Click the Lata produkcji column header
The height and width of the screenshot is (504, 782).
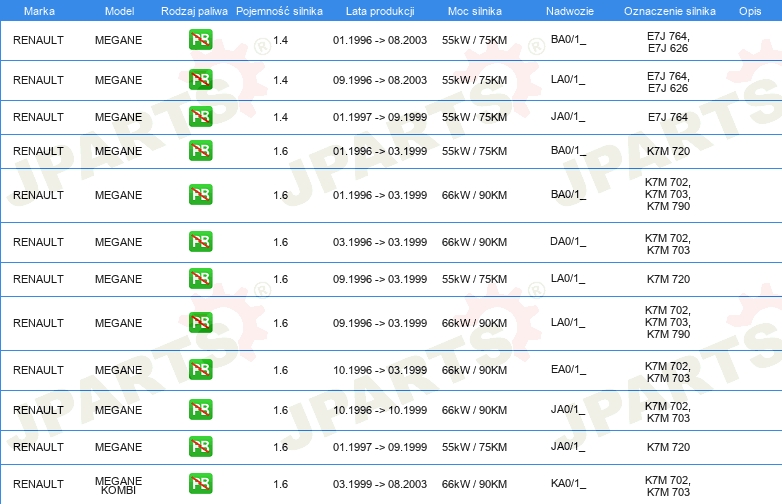coord(380,11)
